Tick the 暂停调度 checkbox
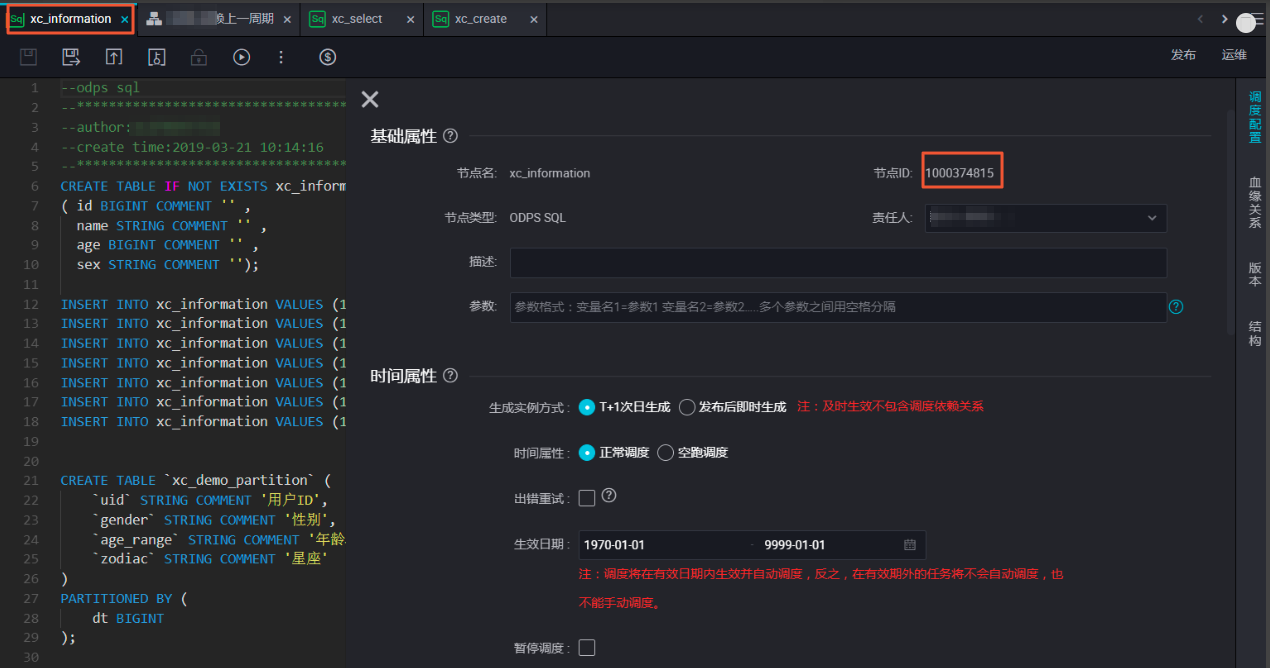1270x668 pixels. (x=587, y=648)
